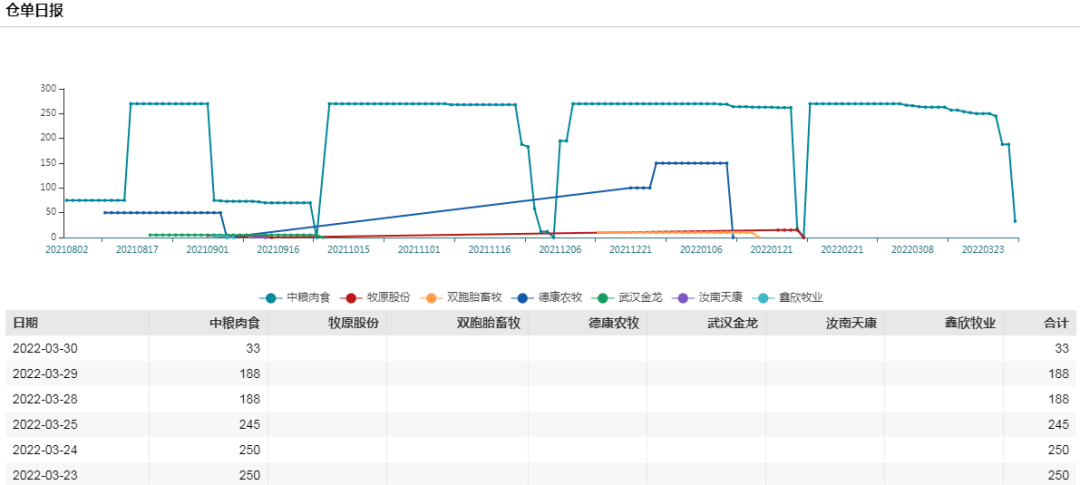Click the 2022-03-30 date row
This screenshot has width=1080, height=485.
tap(45, 348)
